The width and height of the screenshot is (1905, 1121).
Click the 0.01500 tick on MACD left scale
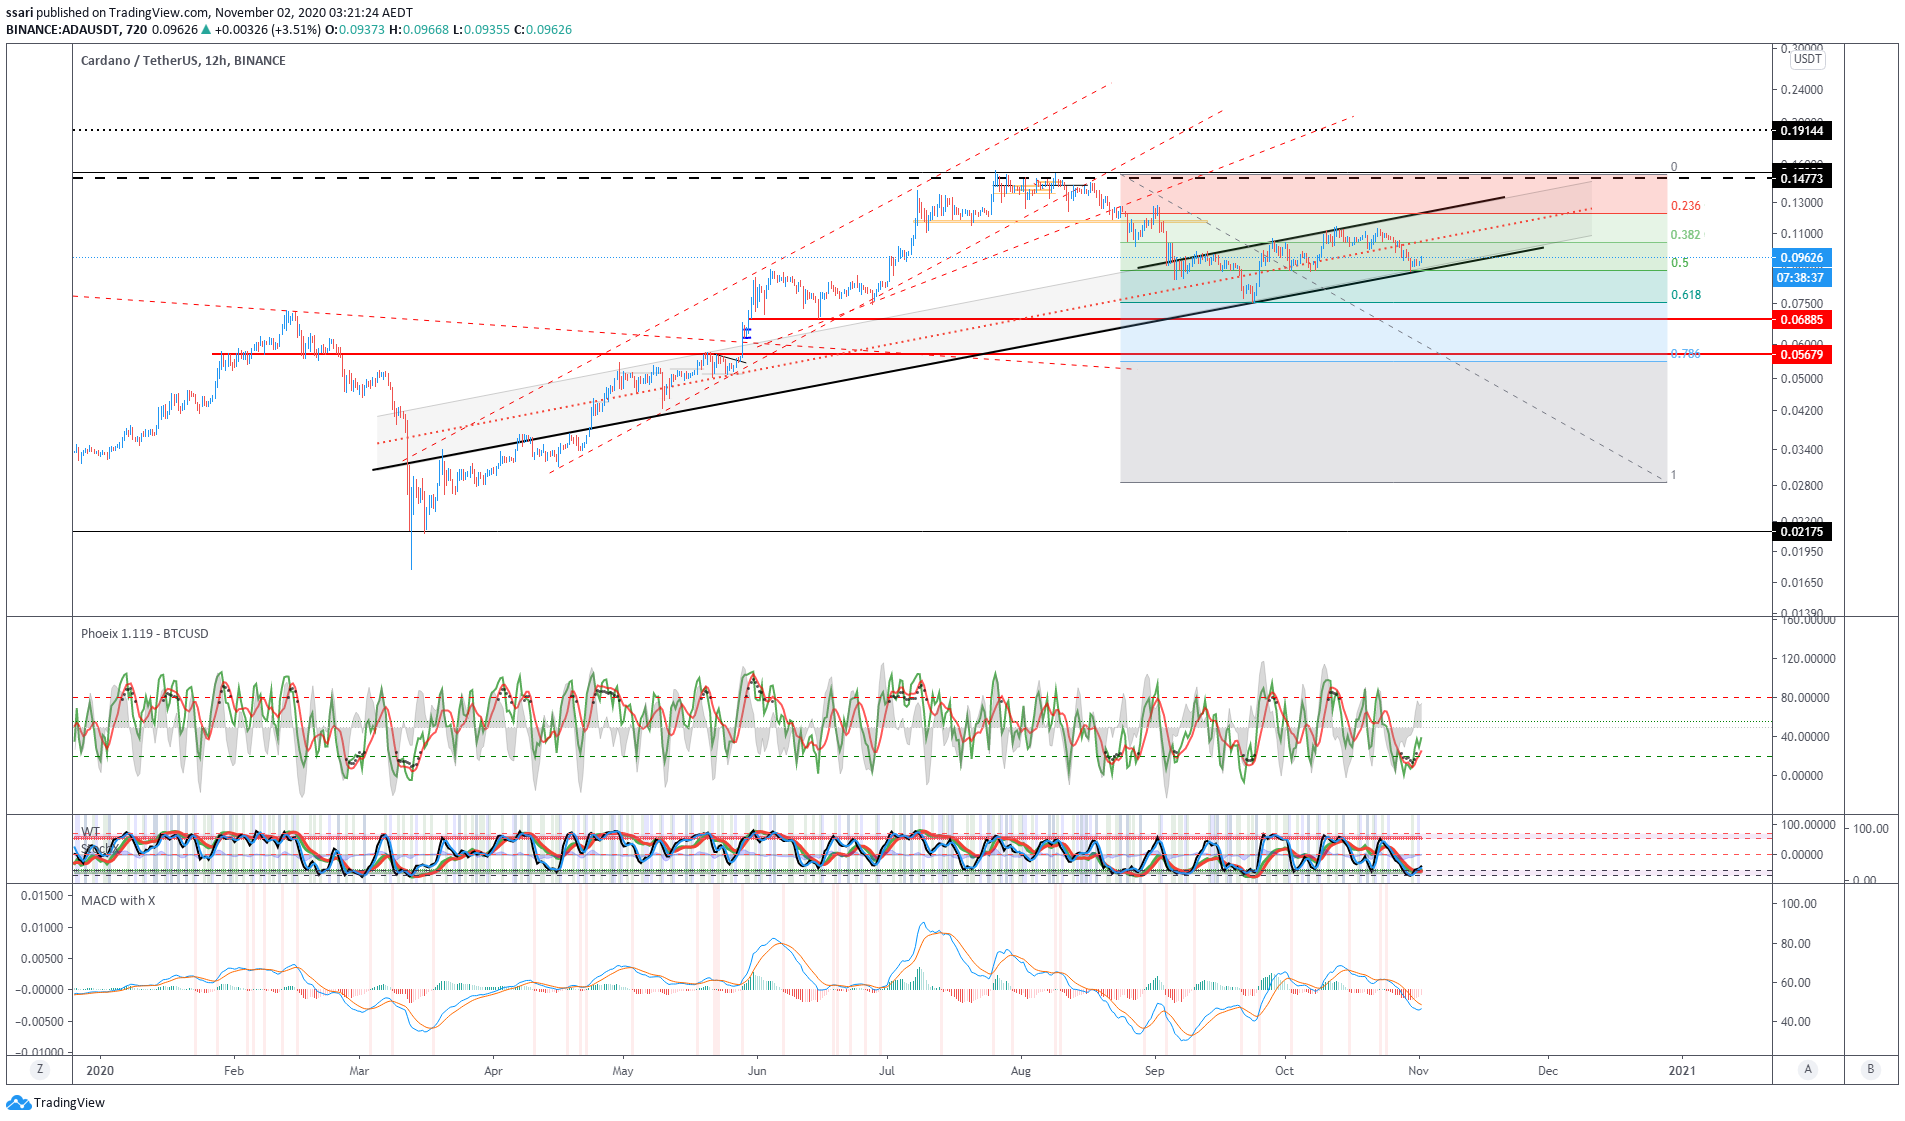42,896
